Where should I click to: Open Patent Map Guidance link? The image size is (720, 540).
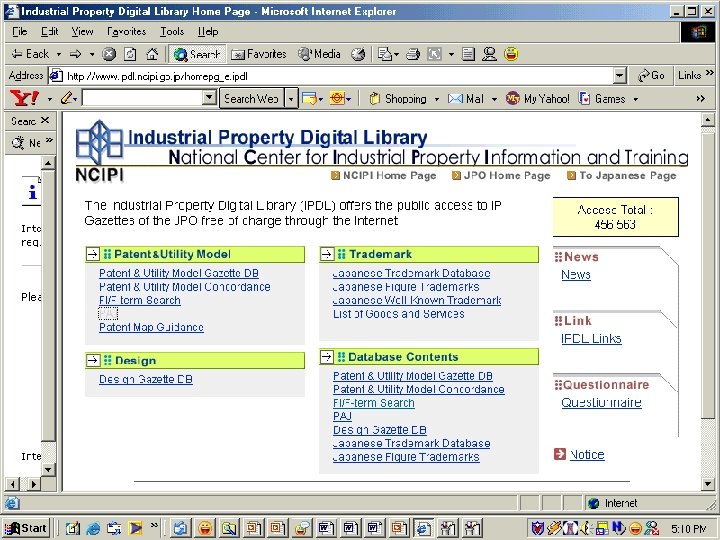pos(151,327)
